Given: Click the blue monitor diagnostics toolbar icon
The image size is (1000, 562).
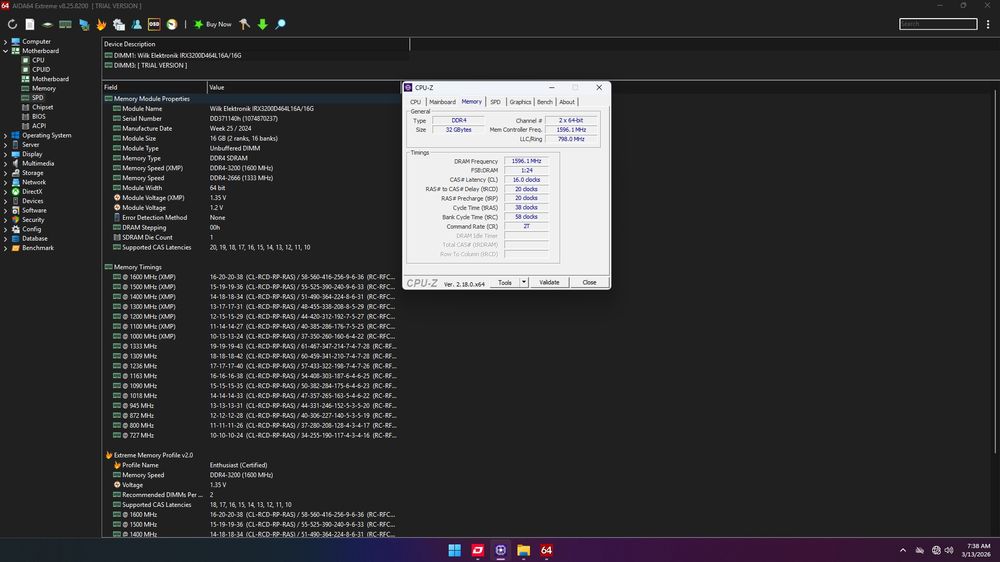Looking at the screenshot, I should click(x=84, y=24).
